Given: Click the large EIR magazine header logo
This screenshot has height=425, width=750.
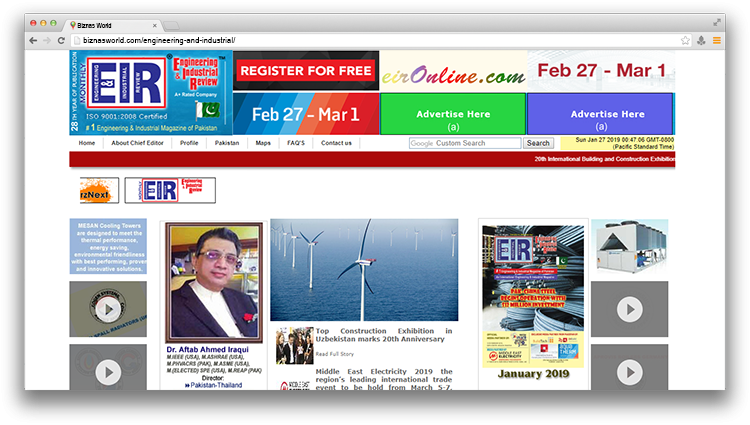Looking at the screenshot, I should pyautogui.click(x=150, y=92).
